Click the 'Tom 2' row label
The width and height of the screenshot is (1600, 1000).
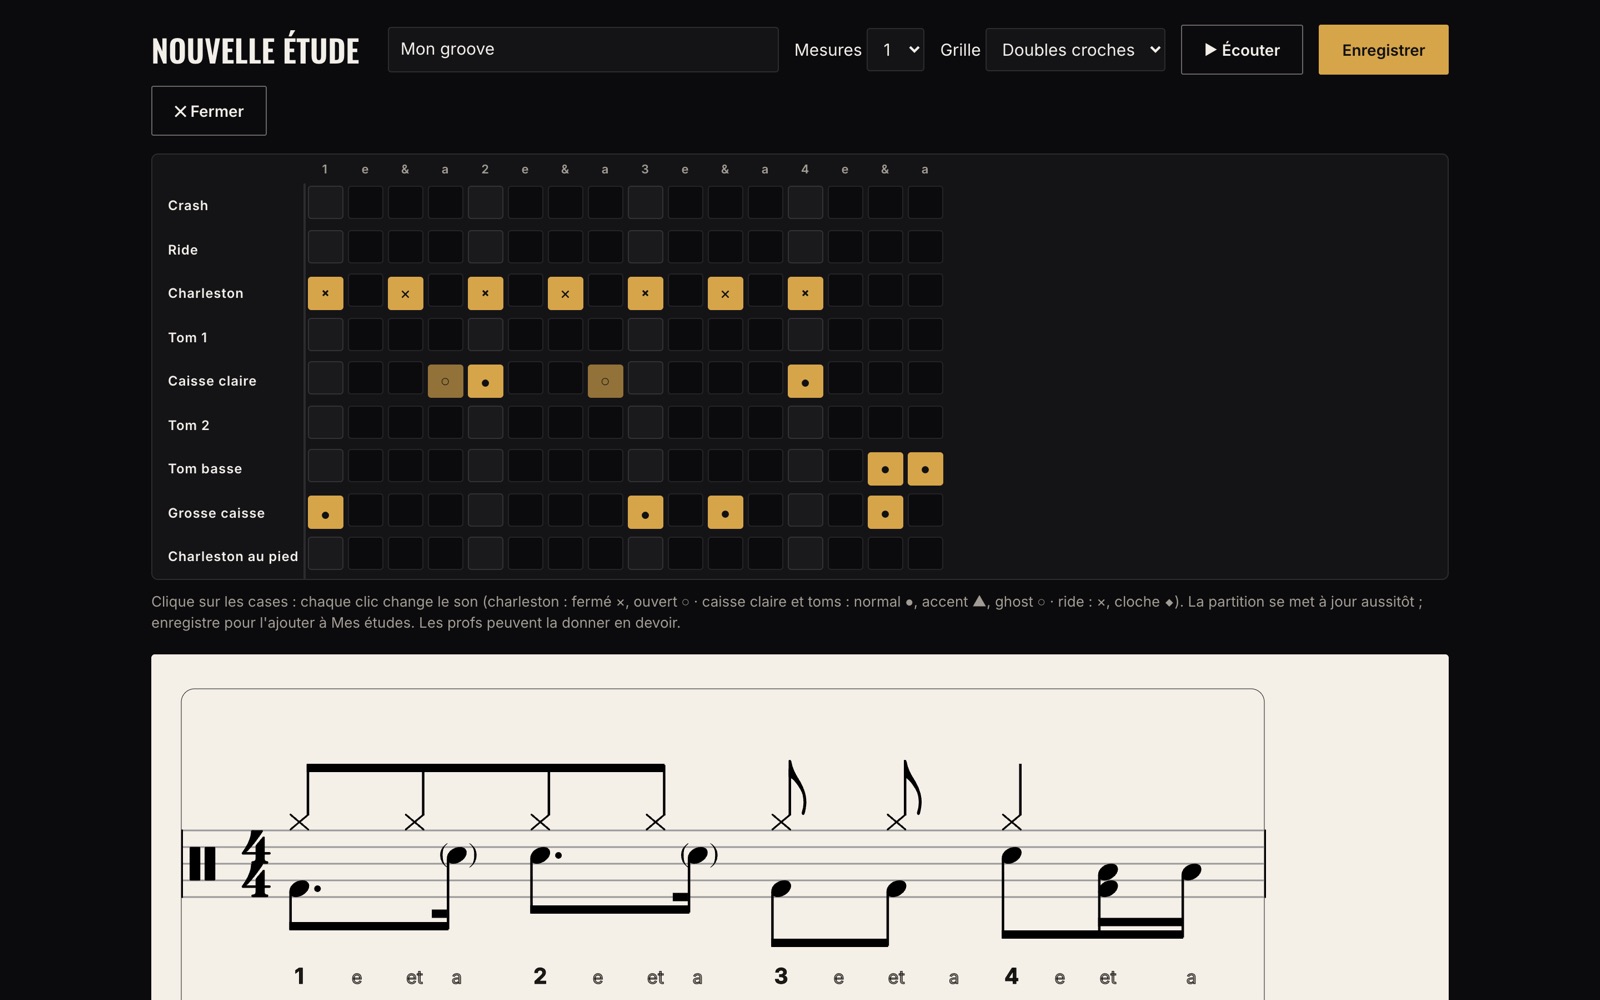click(x=189, y=425)
